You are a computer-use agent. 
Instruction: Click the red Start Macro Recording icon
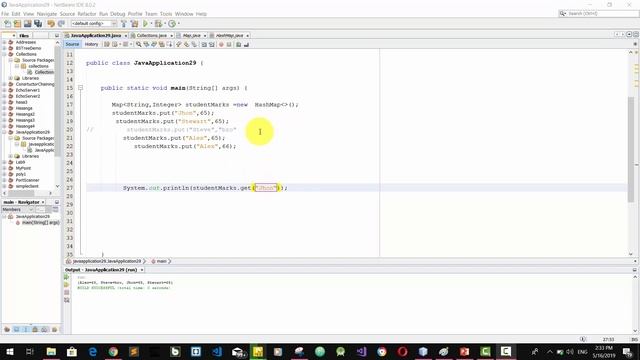pyautogui.click(x=221, y=44)
